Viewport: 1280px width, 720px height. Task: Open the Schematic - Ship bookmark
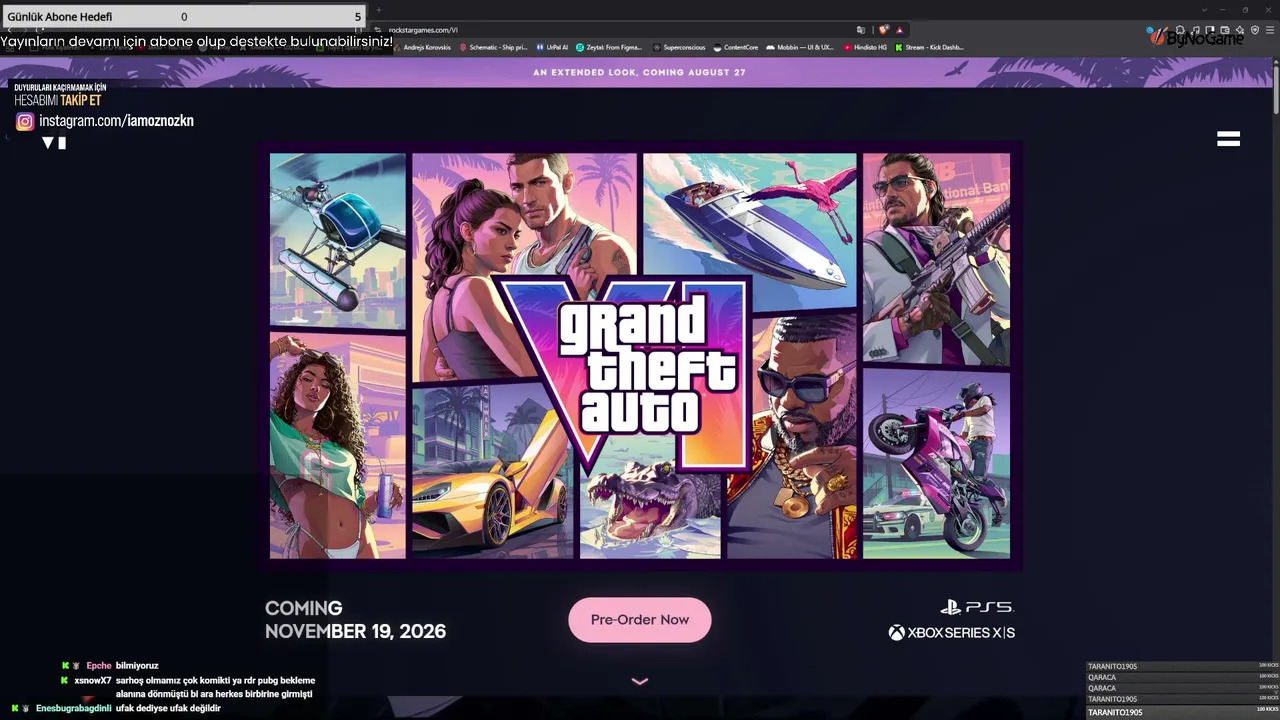pos(493,47)
